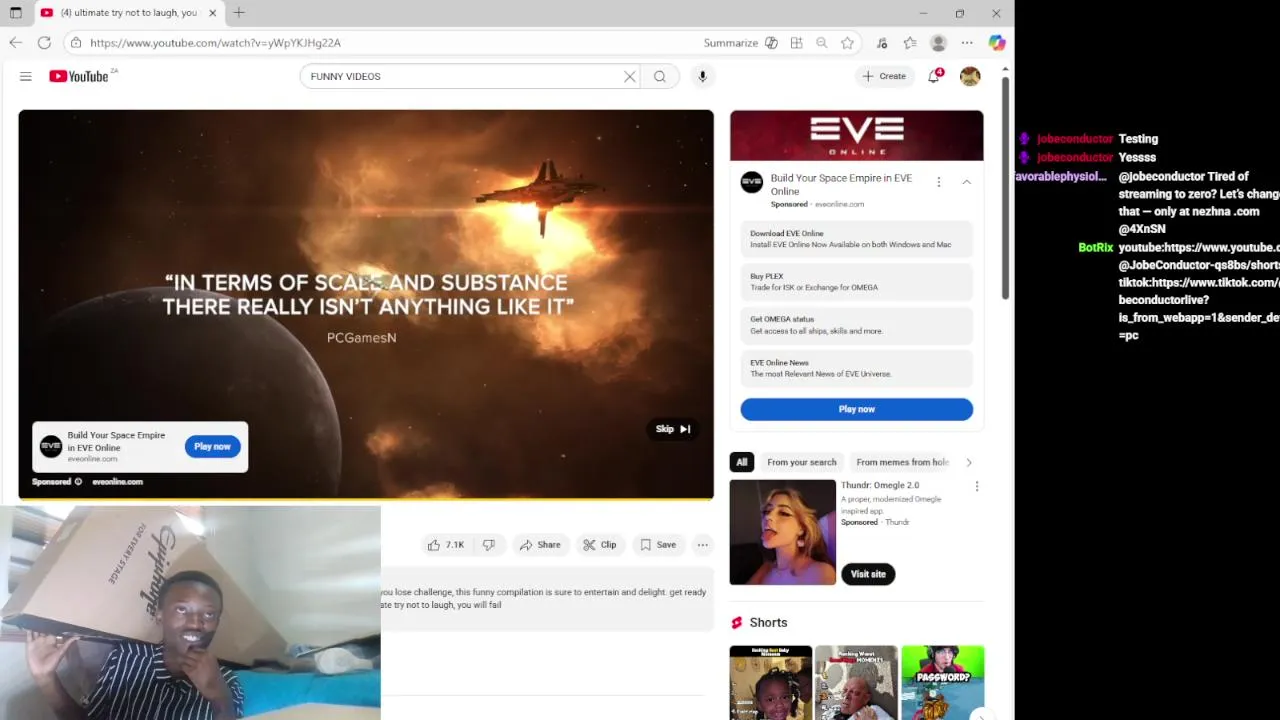This screenshot has width=1280, height=720.
Task: Open a new browser tab
Action: (239, 13)
